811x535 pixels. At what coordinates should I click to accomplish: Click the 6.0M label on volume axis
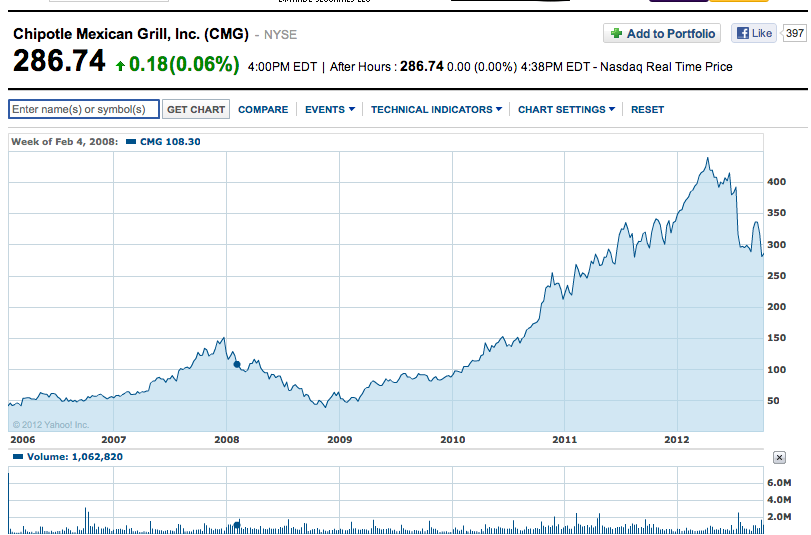point(779,483)
